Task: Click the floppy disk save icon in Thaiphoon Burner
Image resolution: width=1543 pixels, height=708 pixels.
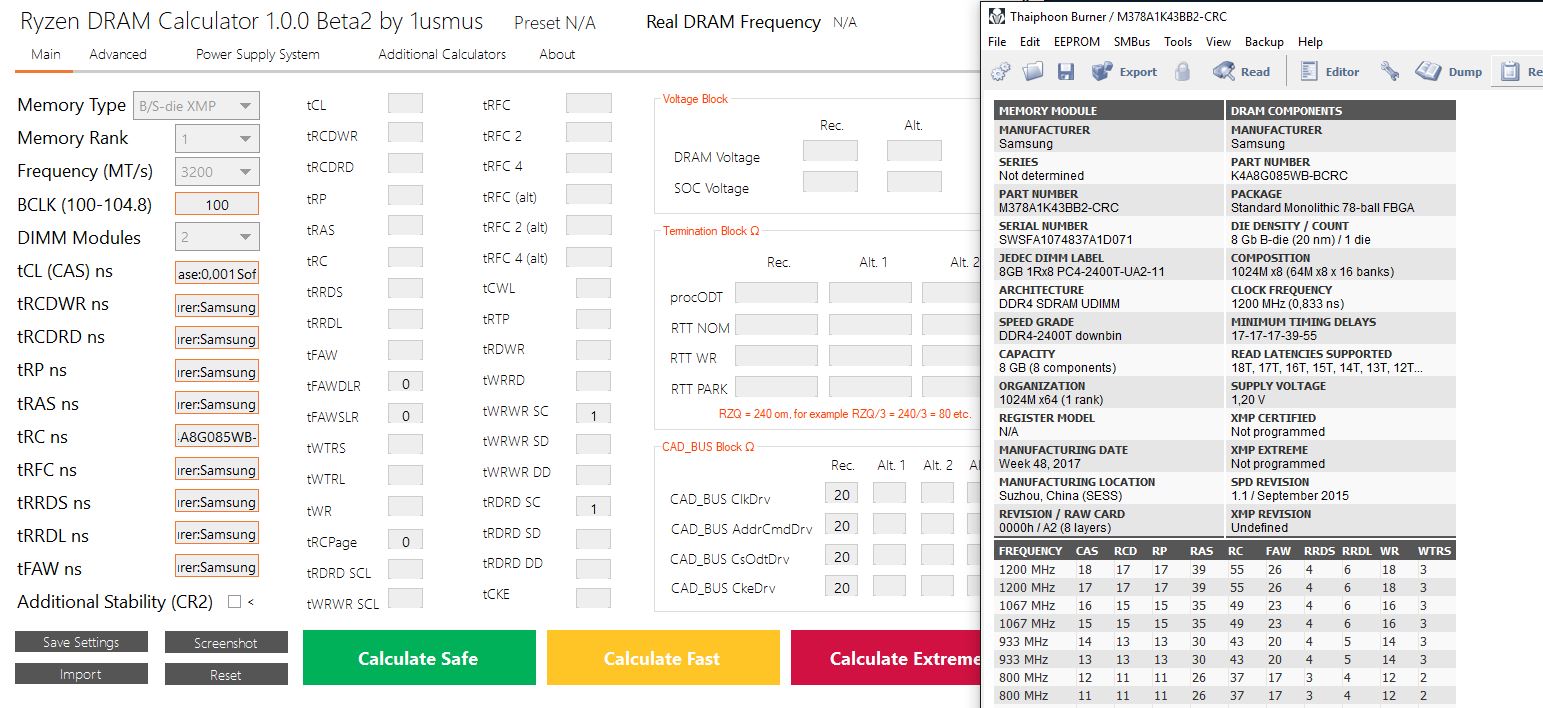Action: coord(1065,71)
